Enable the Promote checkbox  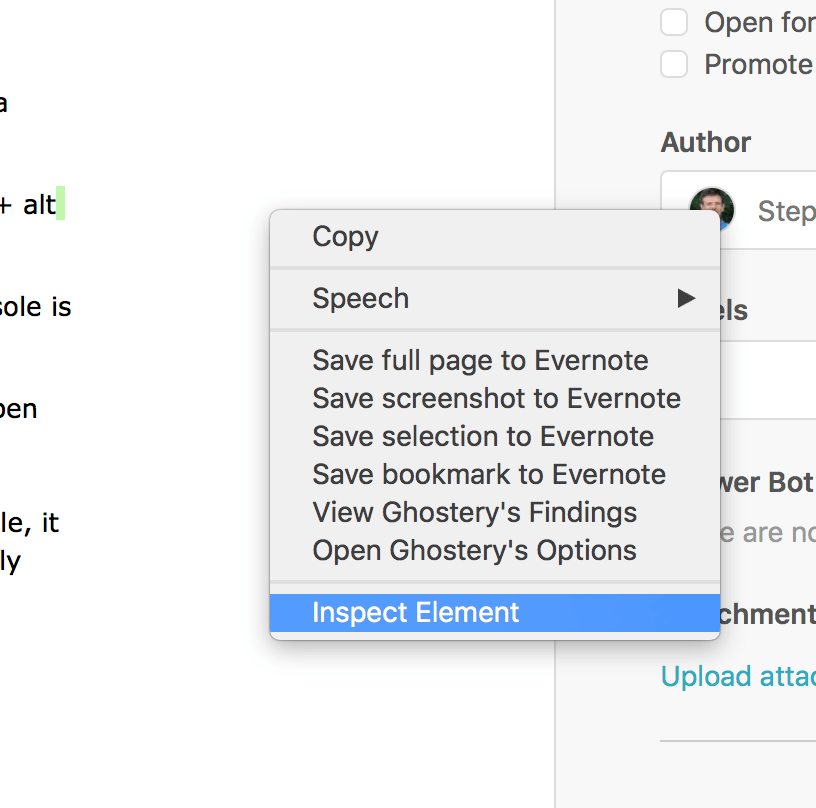point(674,65)
